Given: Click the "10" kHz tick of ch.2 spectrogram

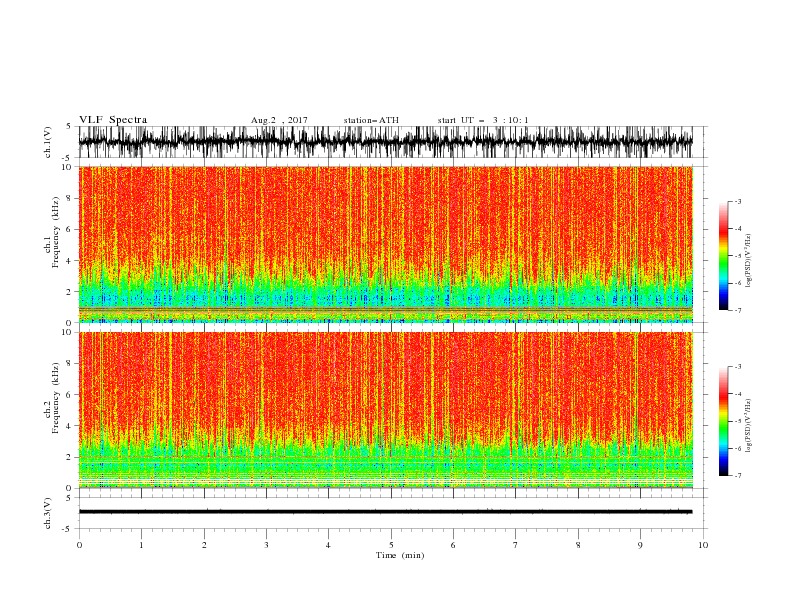Looking at the screenshot, I should point(67,332).
